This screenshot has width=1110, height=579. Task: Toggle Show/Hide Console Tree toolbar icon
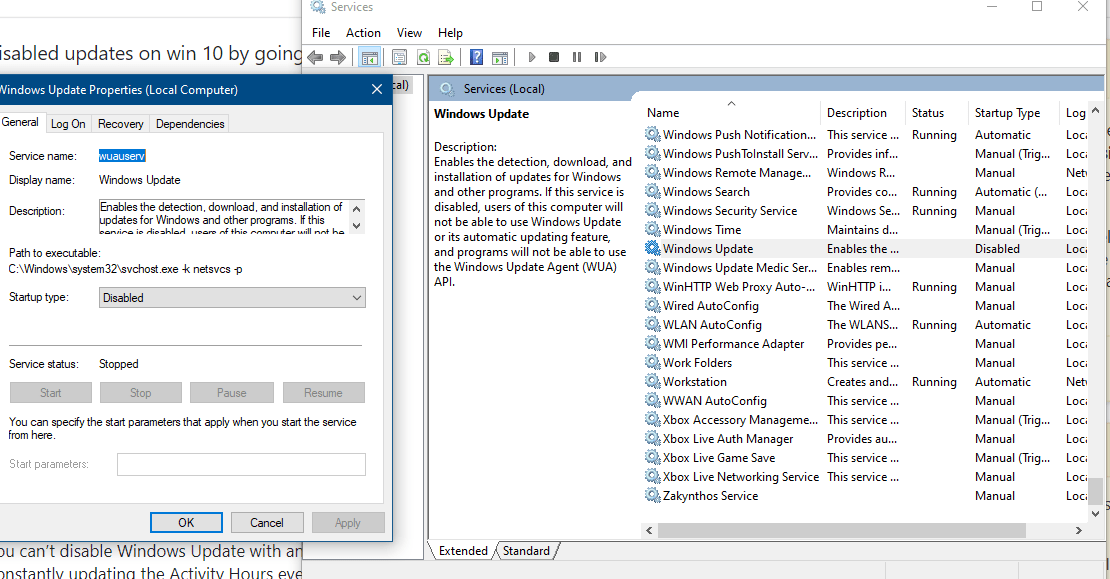370,57
